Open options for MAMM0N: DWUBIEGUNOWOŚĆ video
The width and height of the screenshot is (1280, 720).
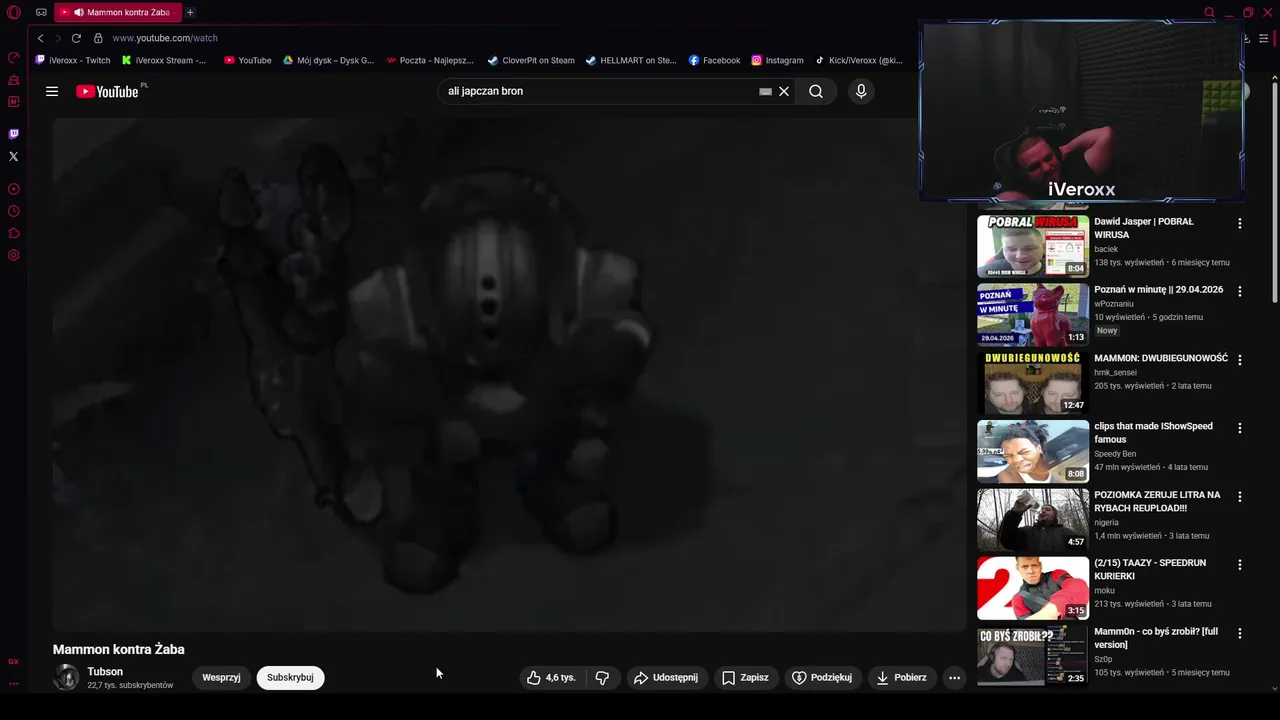(1240, 359)
